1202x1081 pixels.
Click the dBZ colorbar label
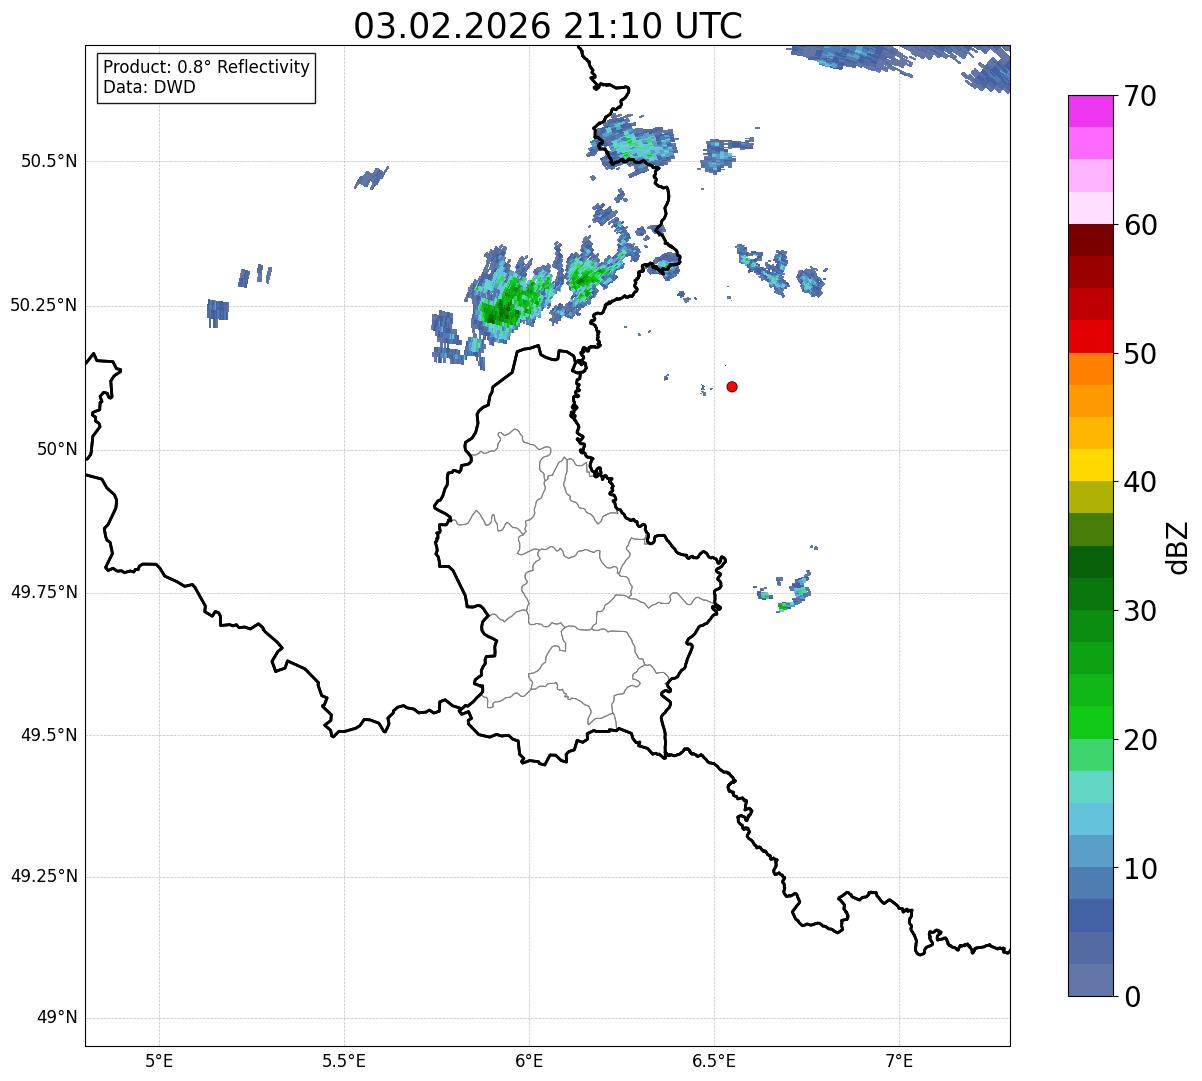[1178, 547]
